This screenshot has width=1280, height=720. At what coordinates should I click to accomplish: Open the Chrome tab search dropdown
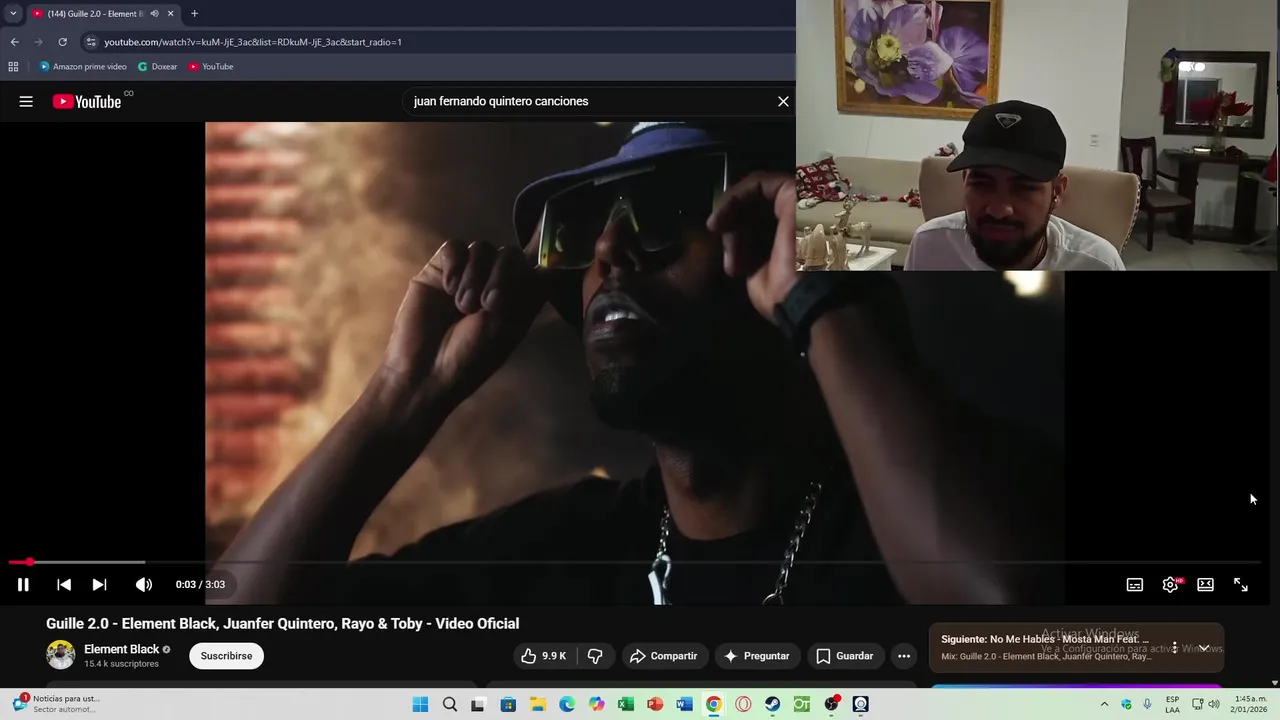click(x=13, y=13)
